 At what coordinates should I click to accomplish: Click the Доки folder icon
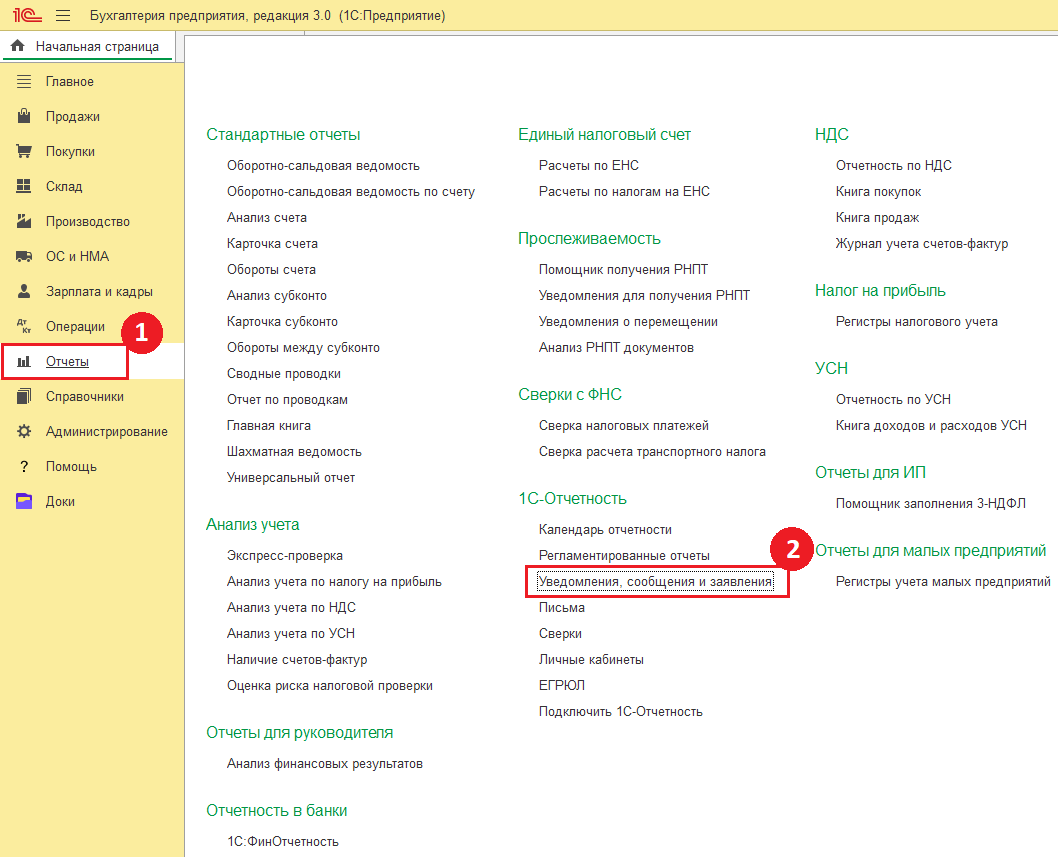point(24,501)
